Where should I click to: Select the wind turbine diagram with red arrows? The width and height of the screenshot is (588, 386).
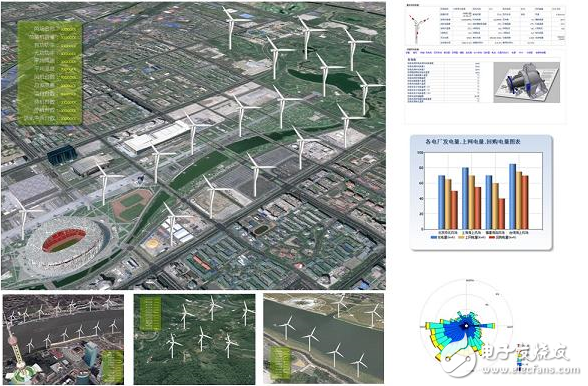(x=419, y=26)
